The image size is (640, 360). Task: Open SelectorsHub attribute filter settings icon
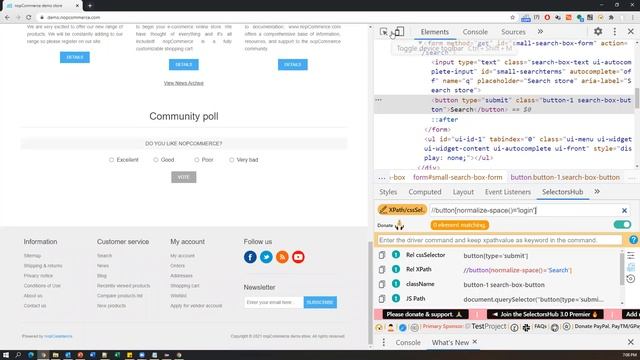pos(631,256)
